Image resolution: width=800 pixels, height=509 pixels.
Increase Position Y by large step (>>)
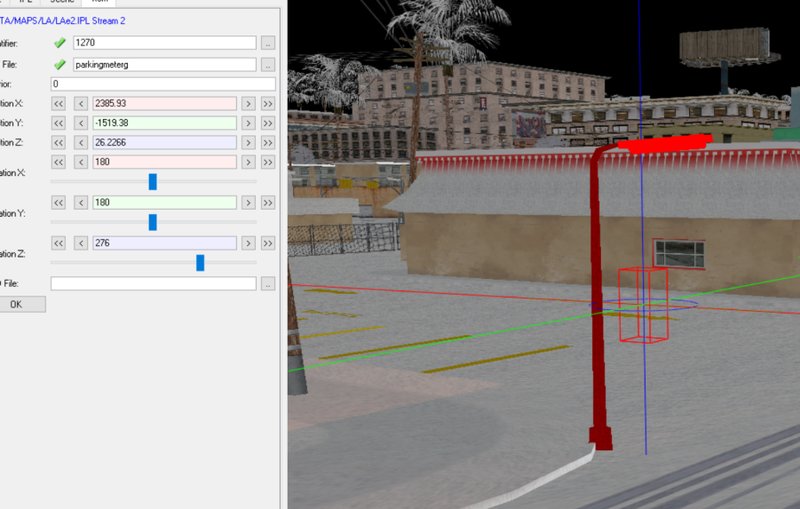click(268, 123)
